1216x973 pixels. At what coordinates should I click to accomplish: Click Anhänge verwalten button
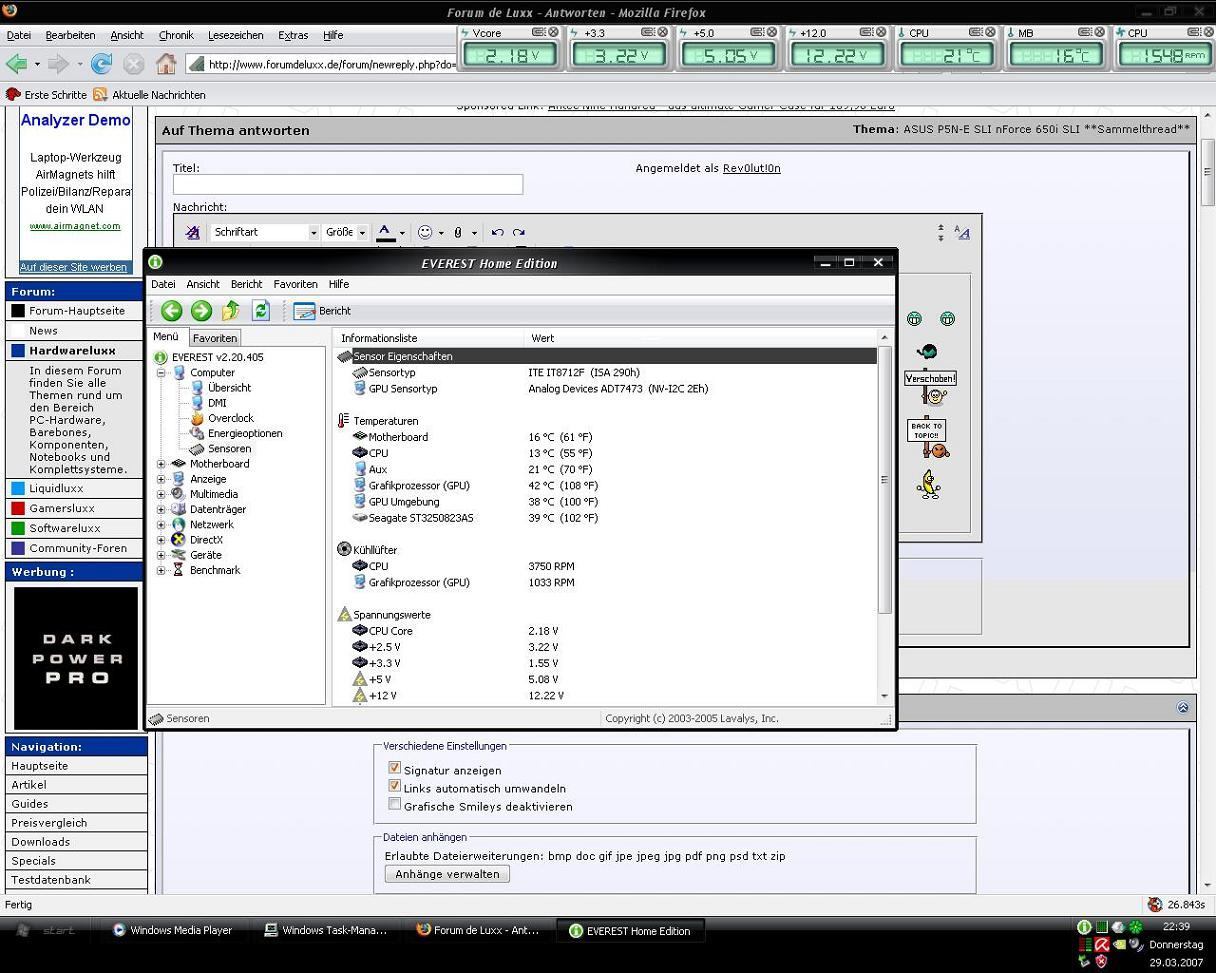(x=447, y=874)
